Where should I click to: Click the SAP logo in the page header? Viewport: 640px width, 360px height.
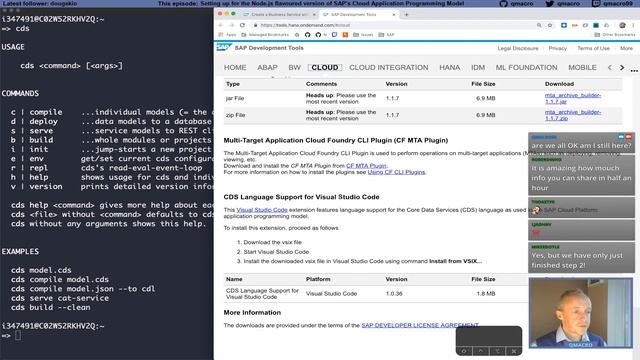coord(224,47)
